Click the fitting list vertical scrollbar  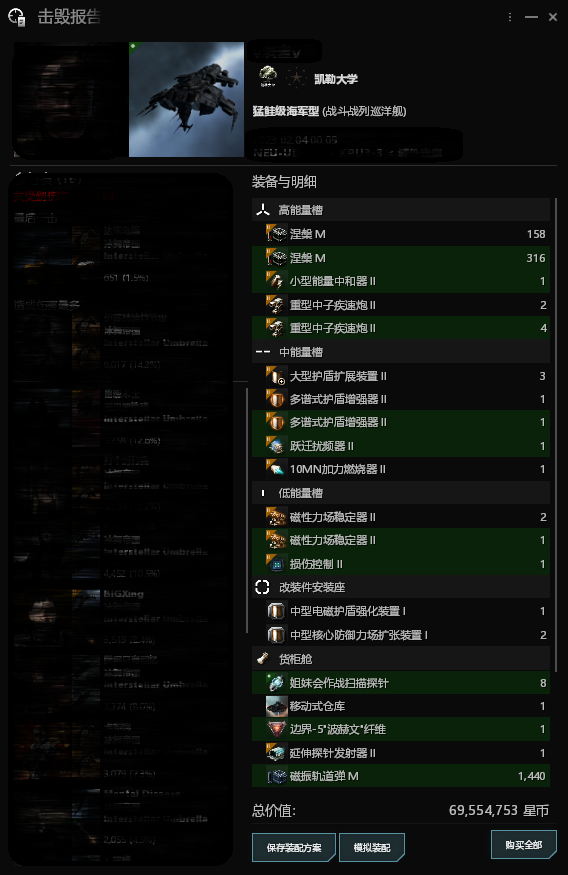[556, 435]
